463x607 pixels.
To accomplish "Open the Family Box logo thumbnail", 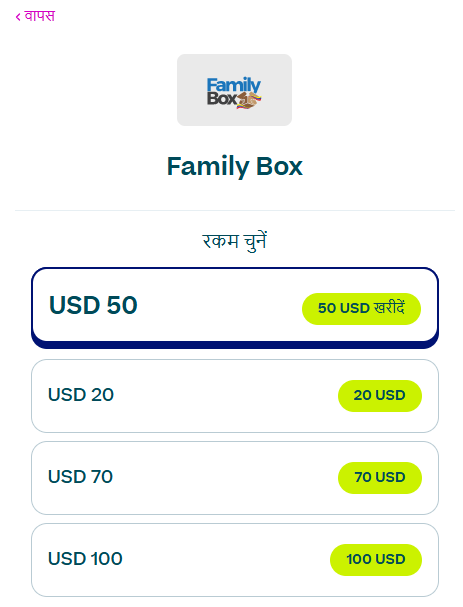I will (x=234, y=90).
